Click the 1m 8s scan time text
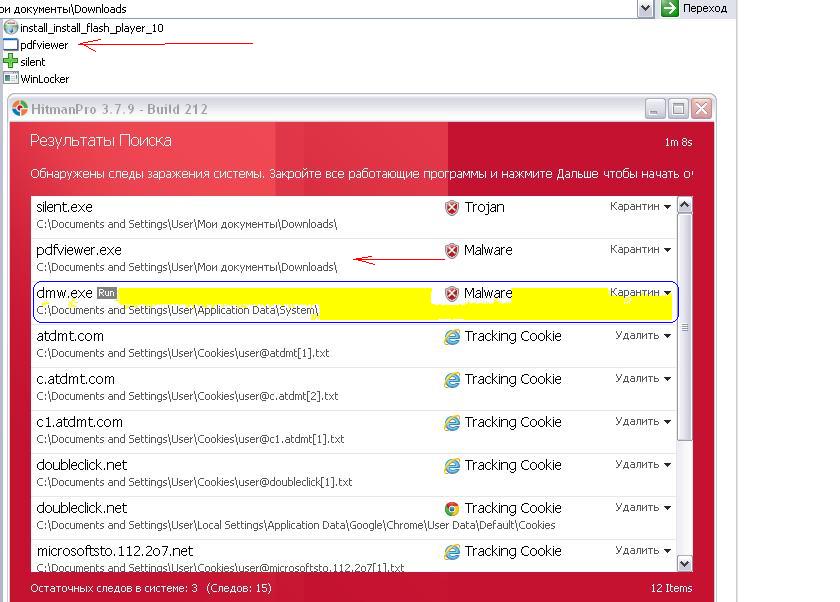Viewport: 840px width, 602px height. tap(678, 142)
